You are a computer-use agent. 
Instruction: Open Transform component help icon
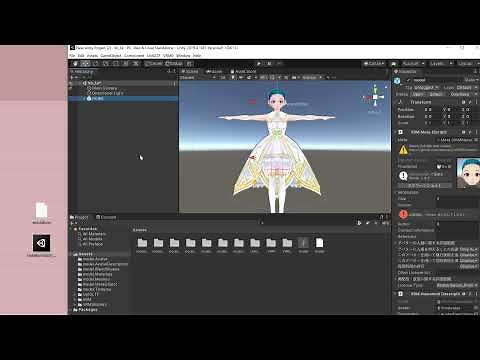click(x=464, y=102)
